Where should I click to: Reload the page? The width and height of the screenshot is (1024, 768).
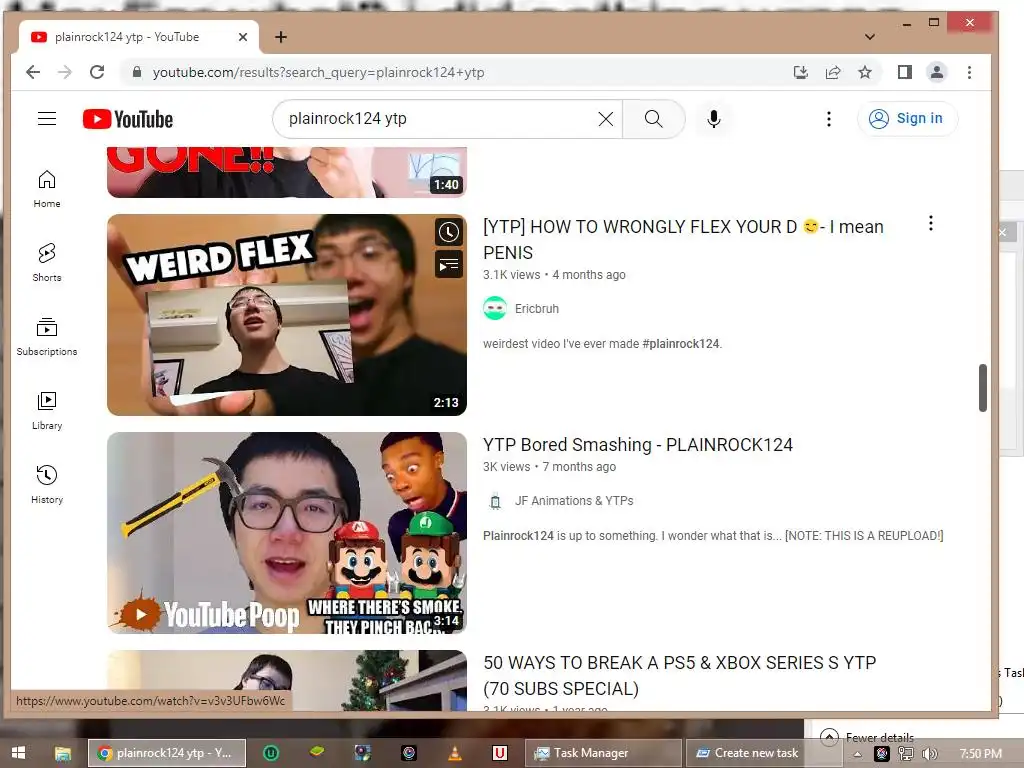point(97,72)
